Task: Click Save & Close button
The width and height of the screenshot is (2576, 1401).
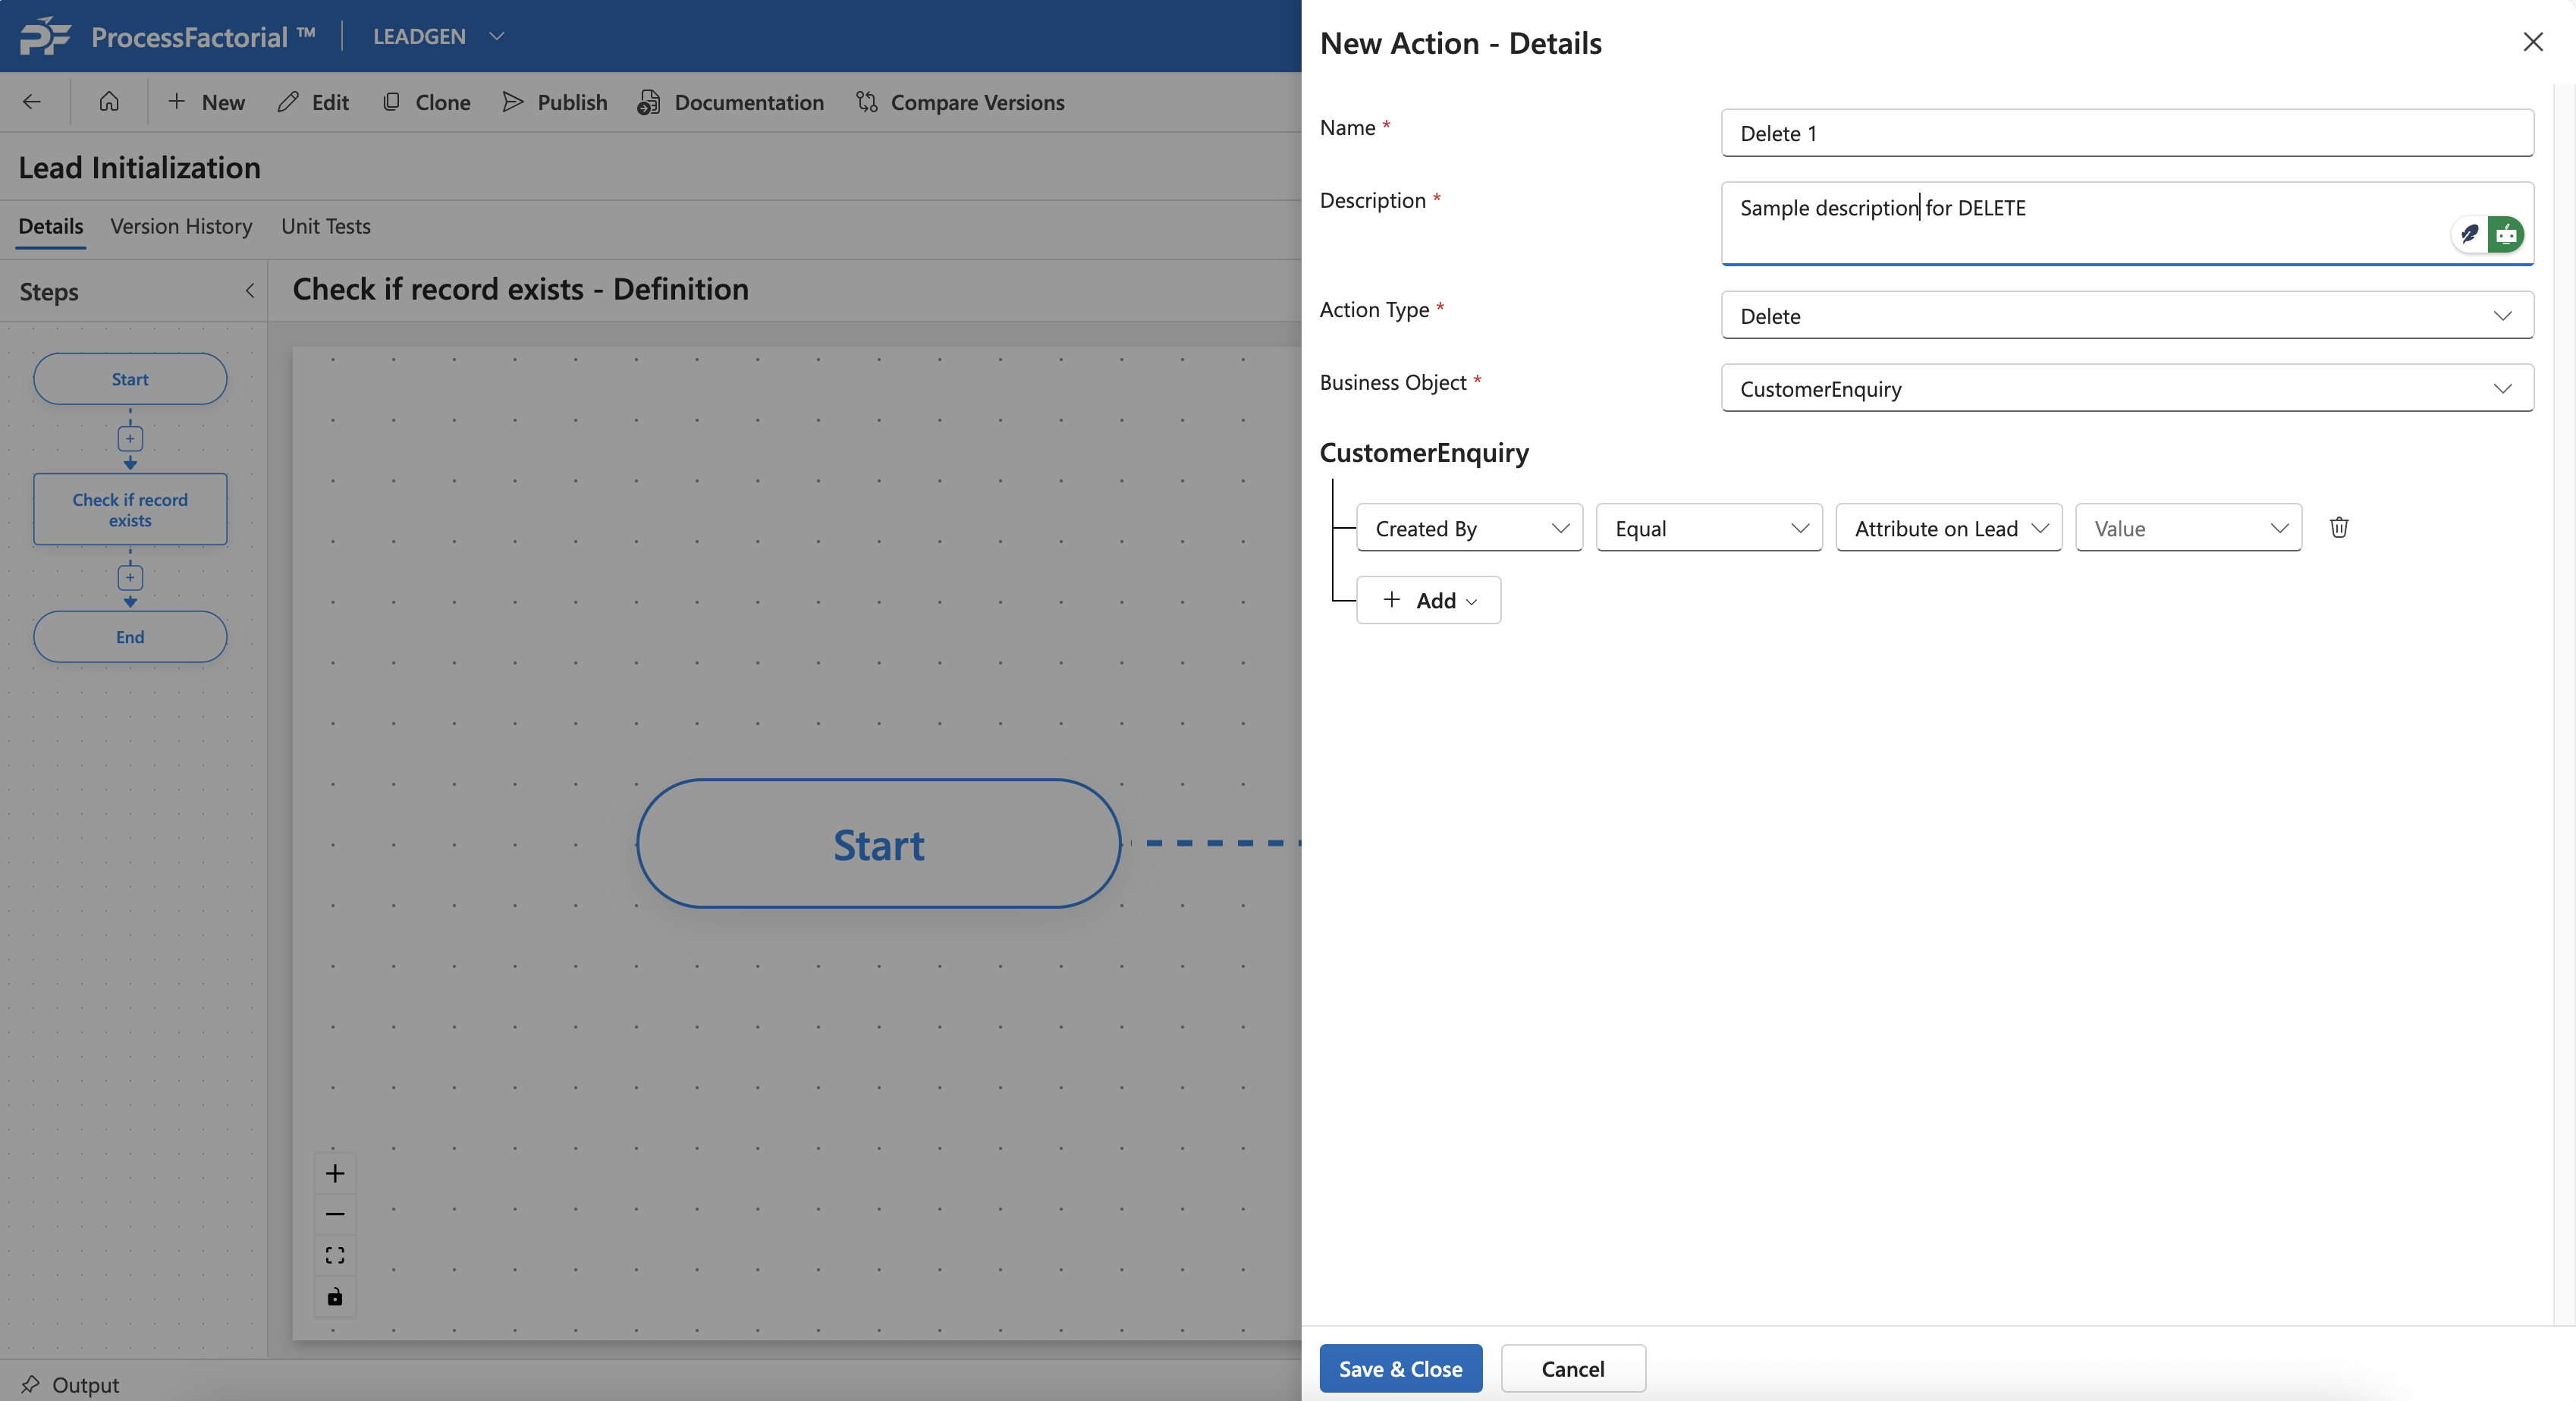Action: 1400,1368
